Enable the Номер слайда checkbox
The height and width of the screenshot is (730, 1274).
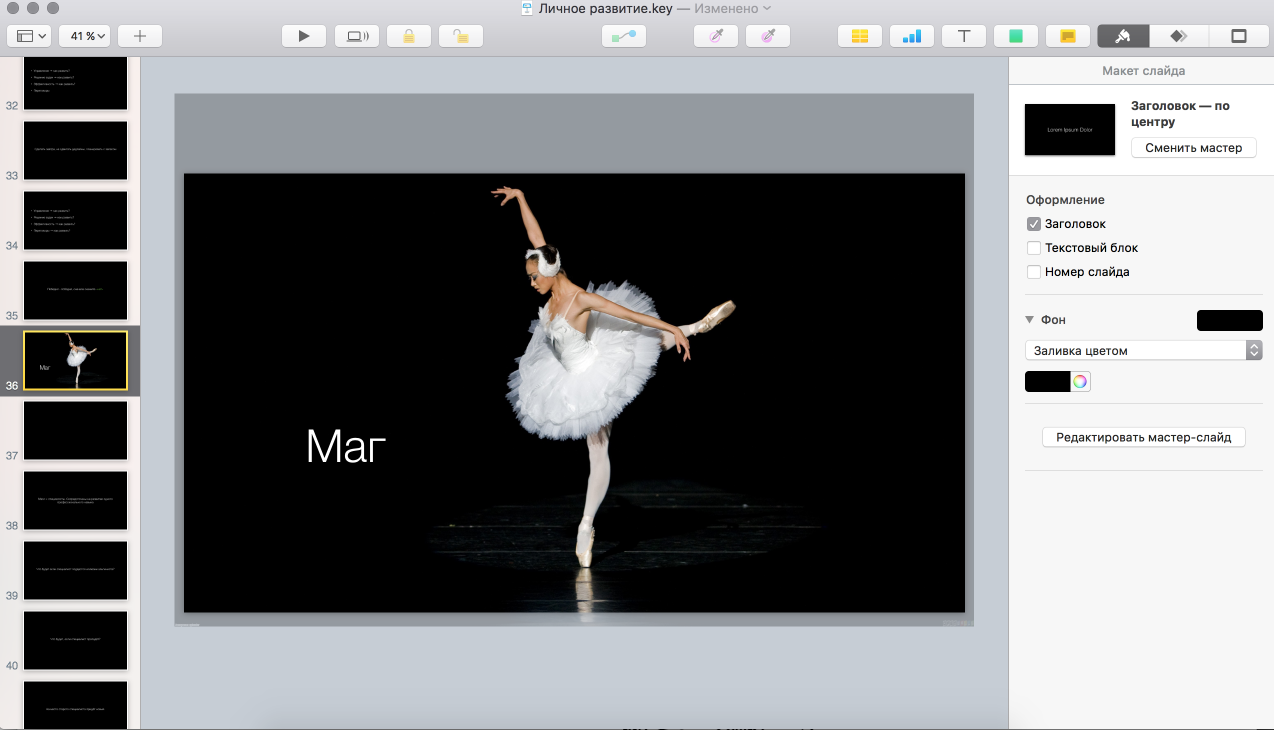click(x=1034, y=272)
